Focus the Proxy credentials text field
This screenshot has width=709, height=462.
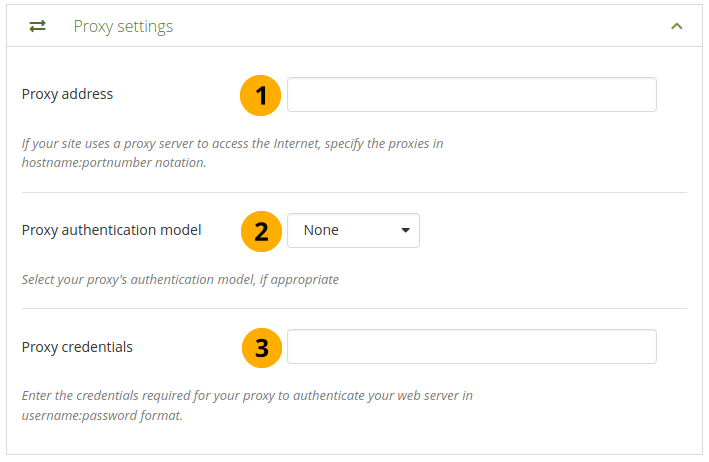[x=471, y=347]
